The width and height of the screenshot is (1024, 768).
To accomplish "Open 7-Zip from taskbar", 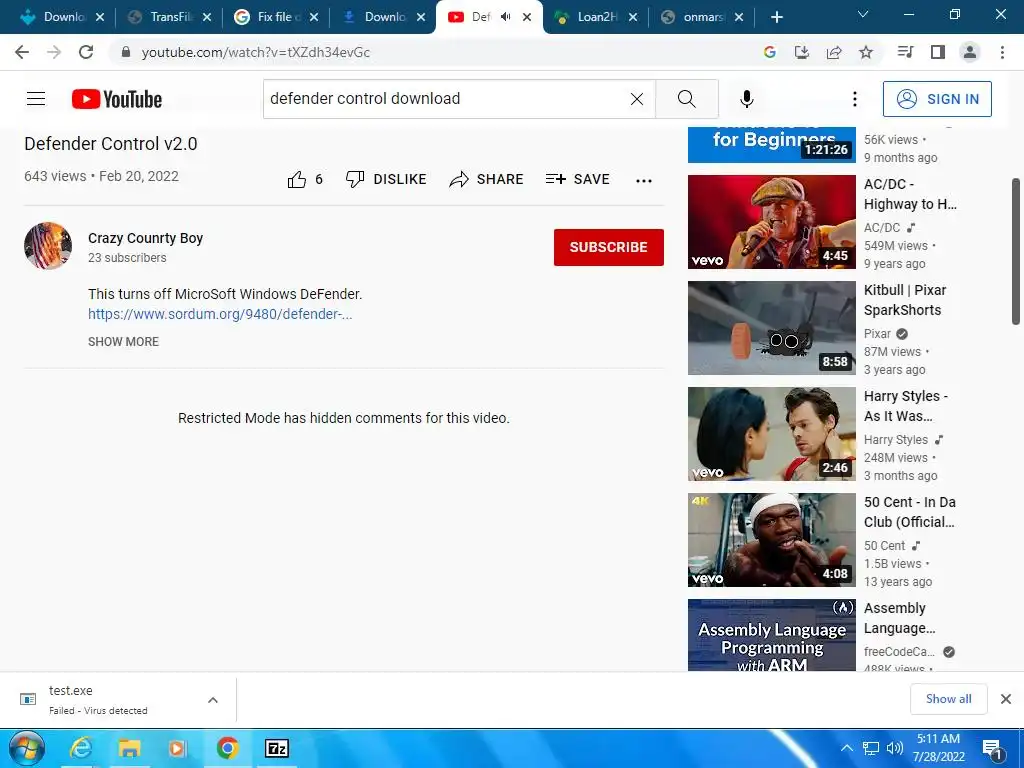I will click(277, 748).
